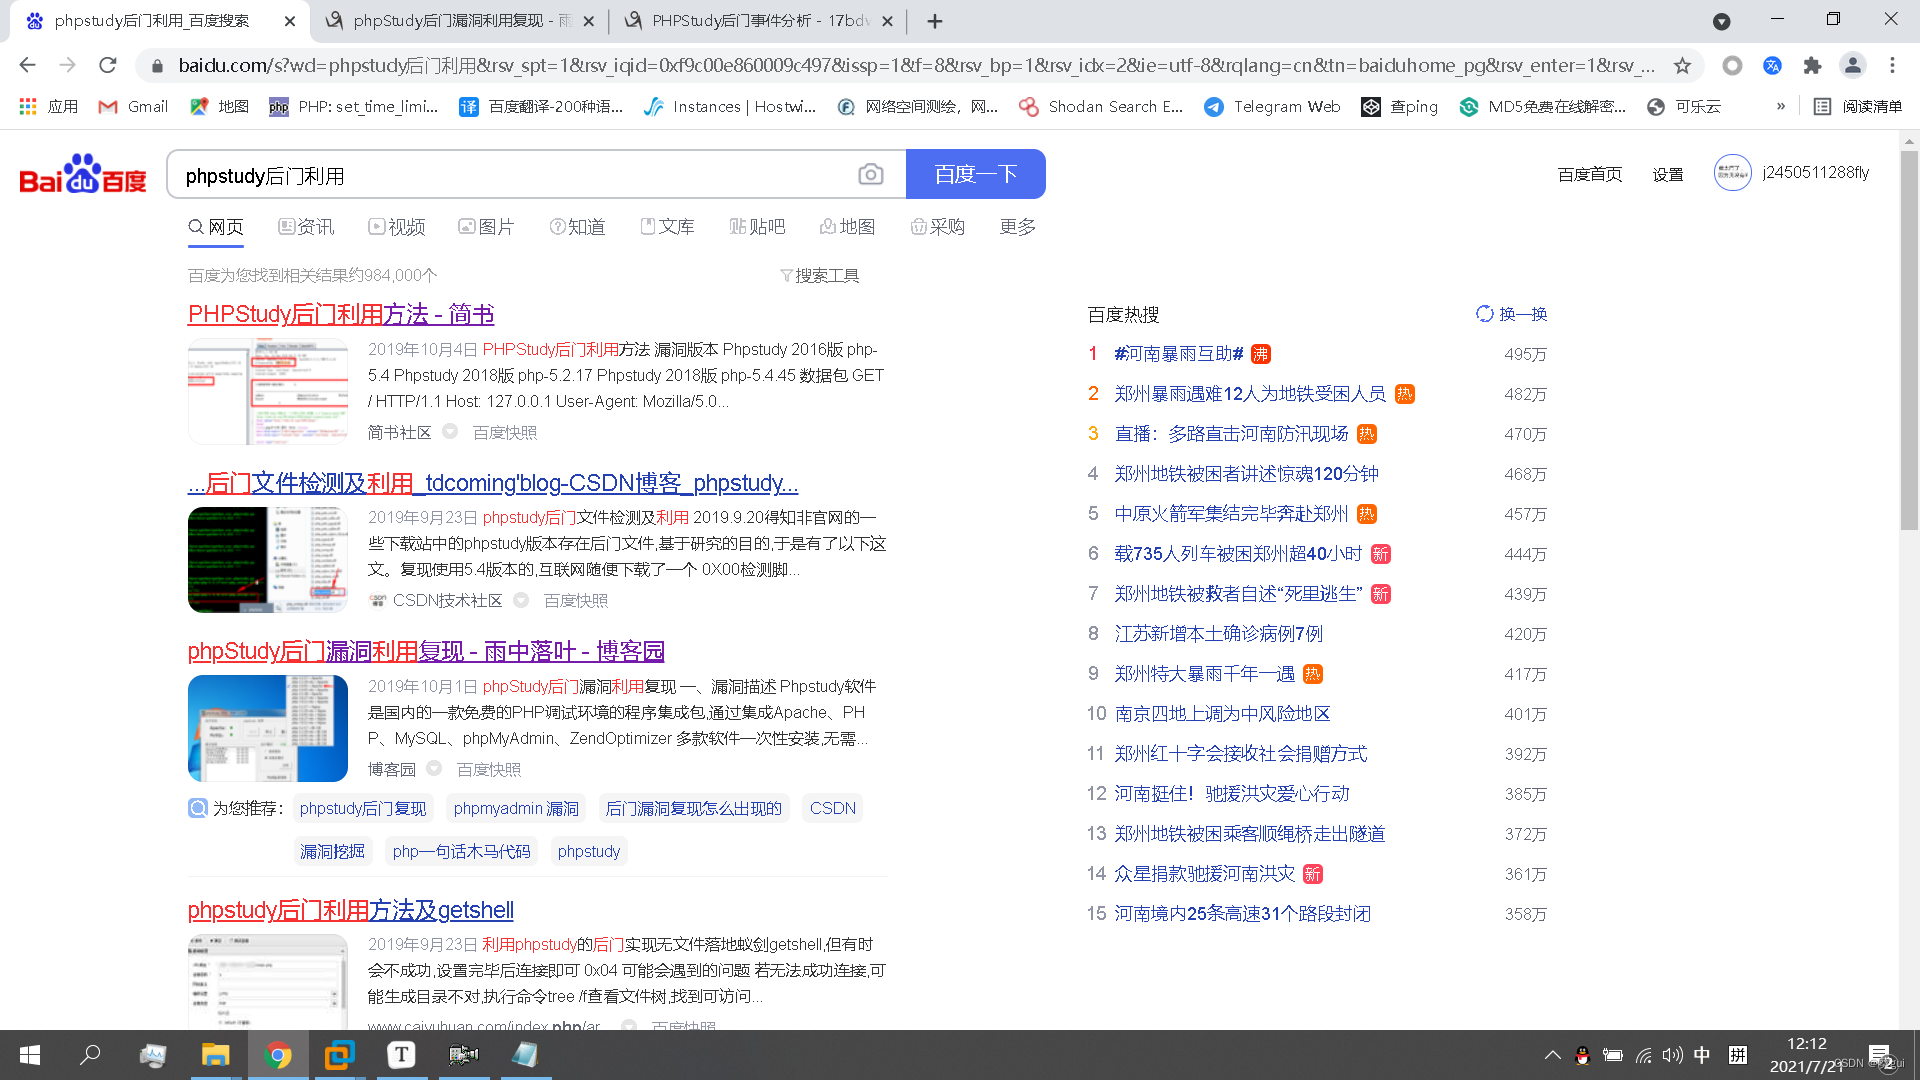This screenshot has height=1080, width=1920.
Task: Click Windows Start button
Action: (30, 1055)
